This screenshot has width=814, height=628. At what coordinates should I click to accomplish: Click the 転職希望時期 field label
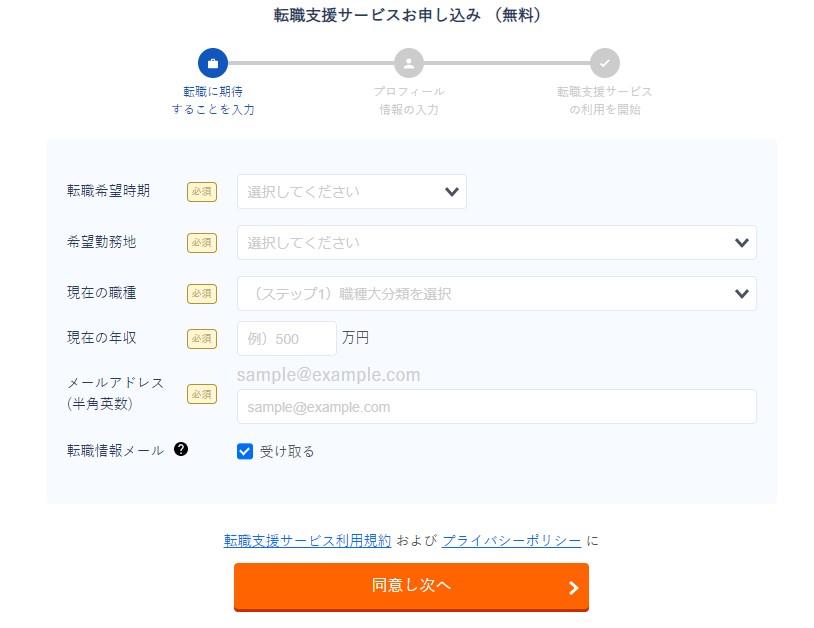click(x=108, y=190)
